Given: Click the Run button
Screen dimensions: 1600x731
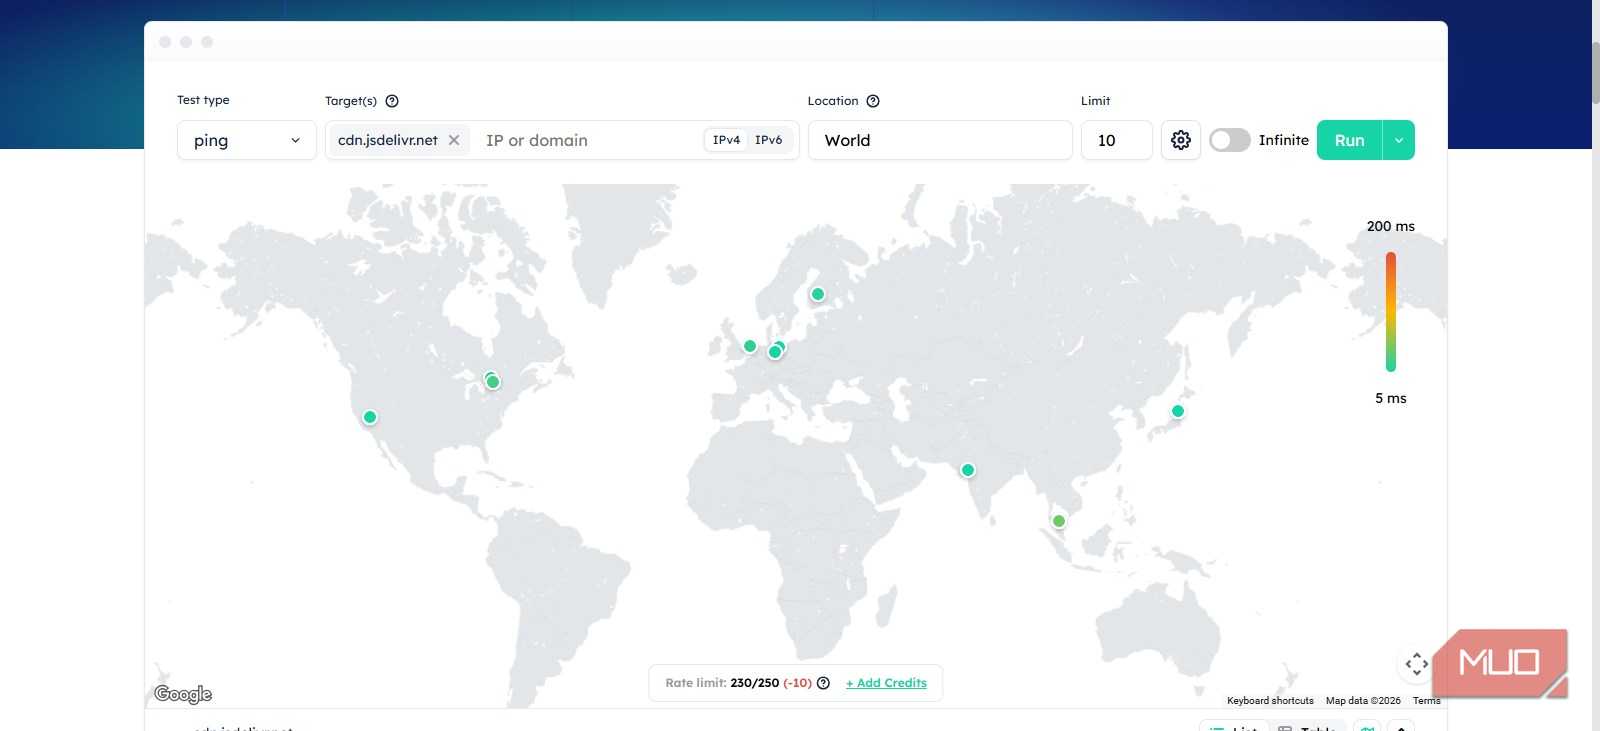Looking at the screenshot, I should click(1349, 140).
